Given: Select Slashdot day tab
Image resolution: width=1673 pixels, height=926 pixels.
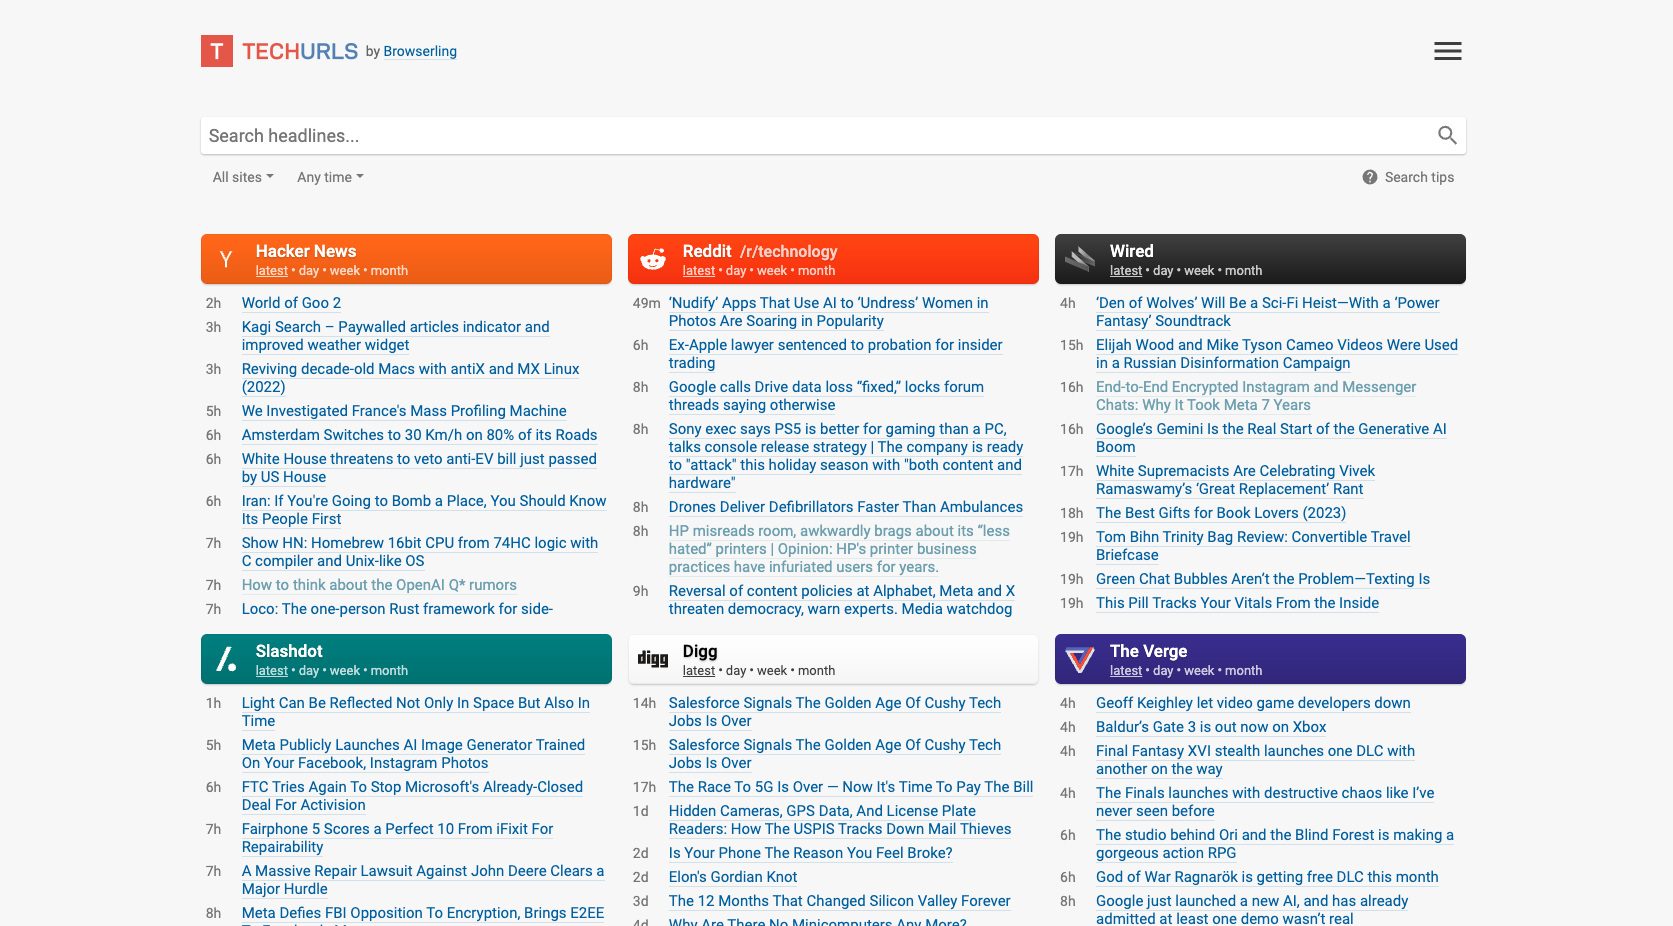Looking at the screenshot, I should (x=309, y=671).
